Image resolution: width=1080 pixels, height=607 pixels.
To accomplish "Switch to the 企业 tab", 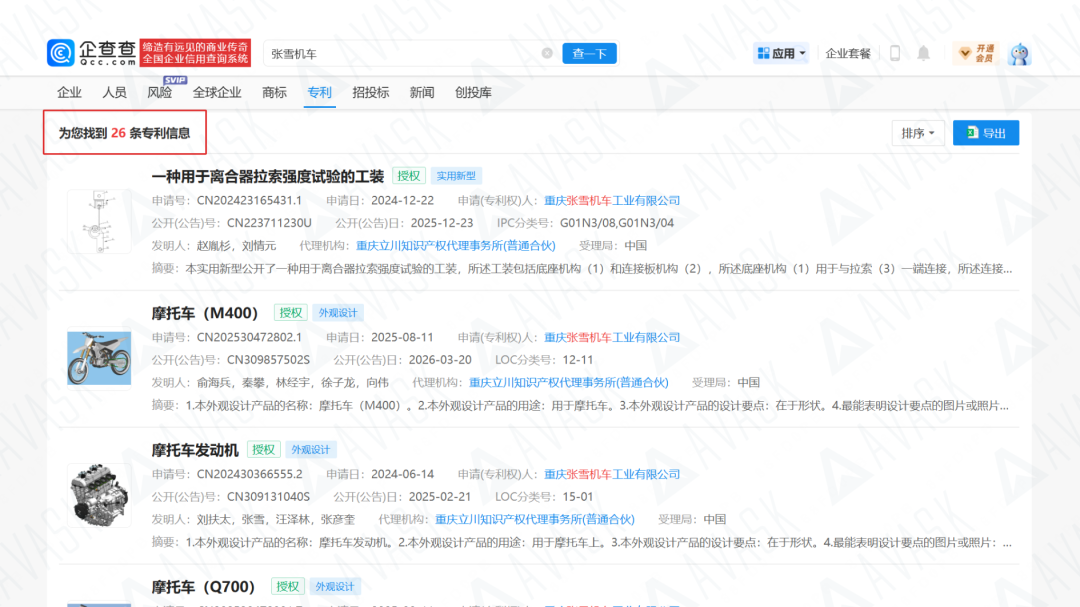I will pyautogui.click(x=69, y=92).
